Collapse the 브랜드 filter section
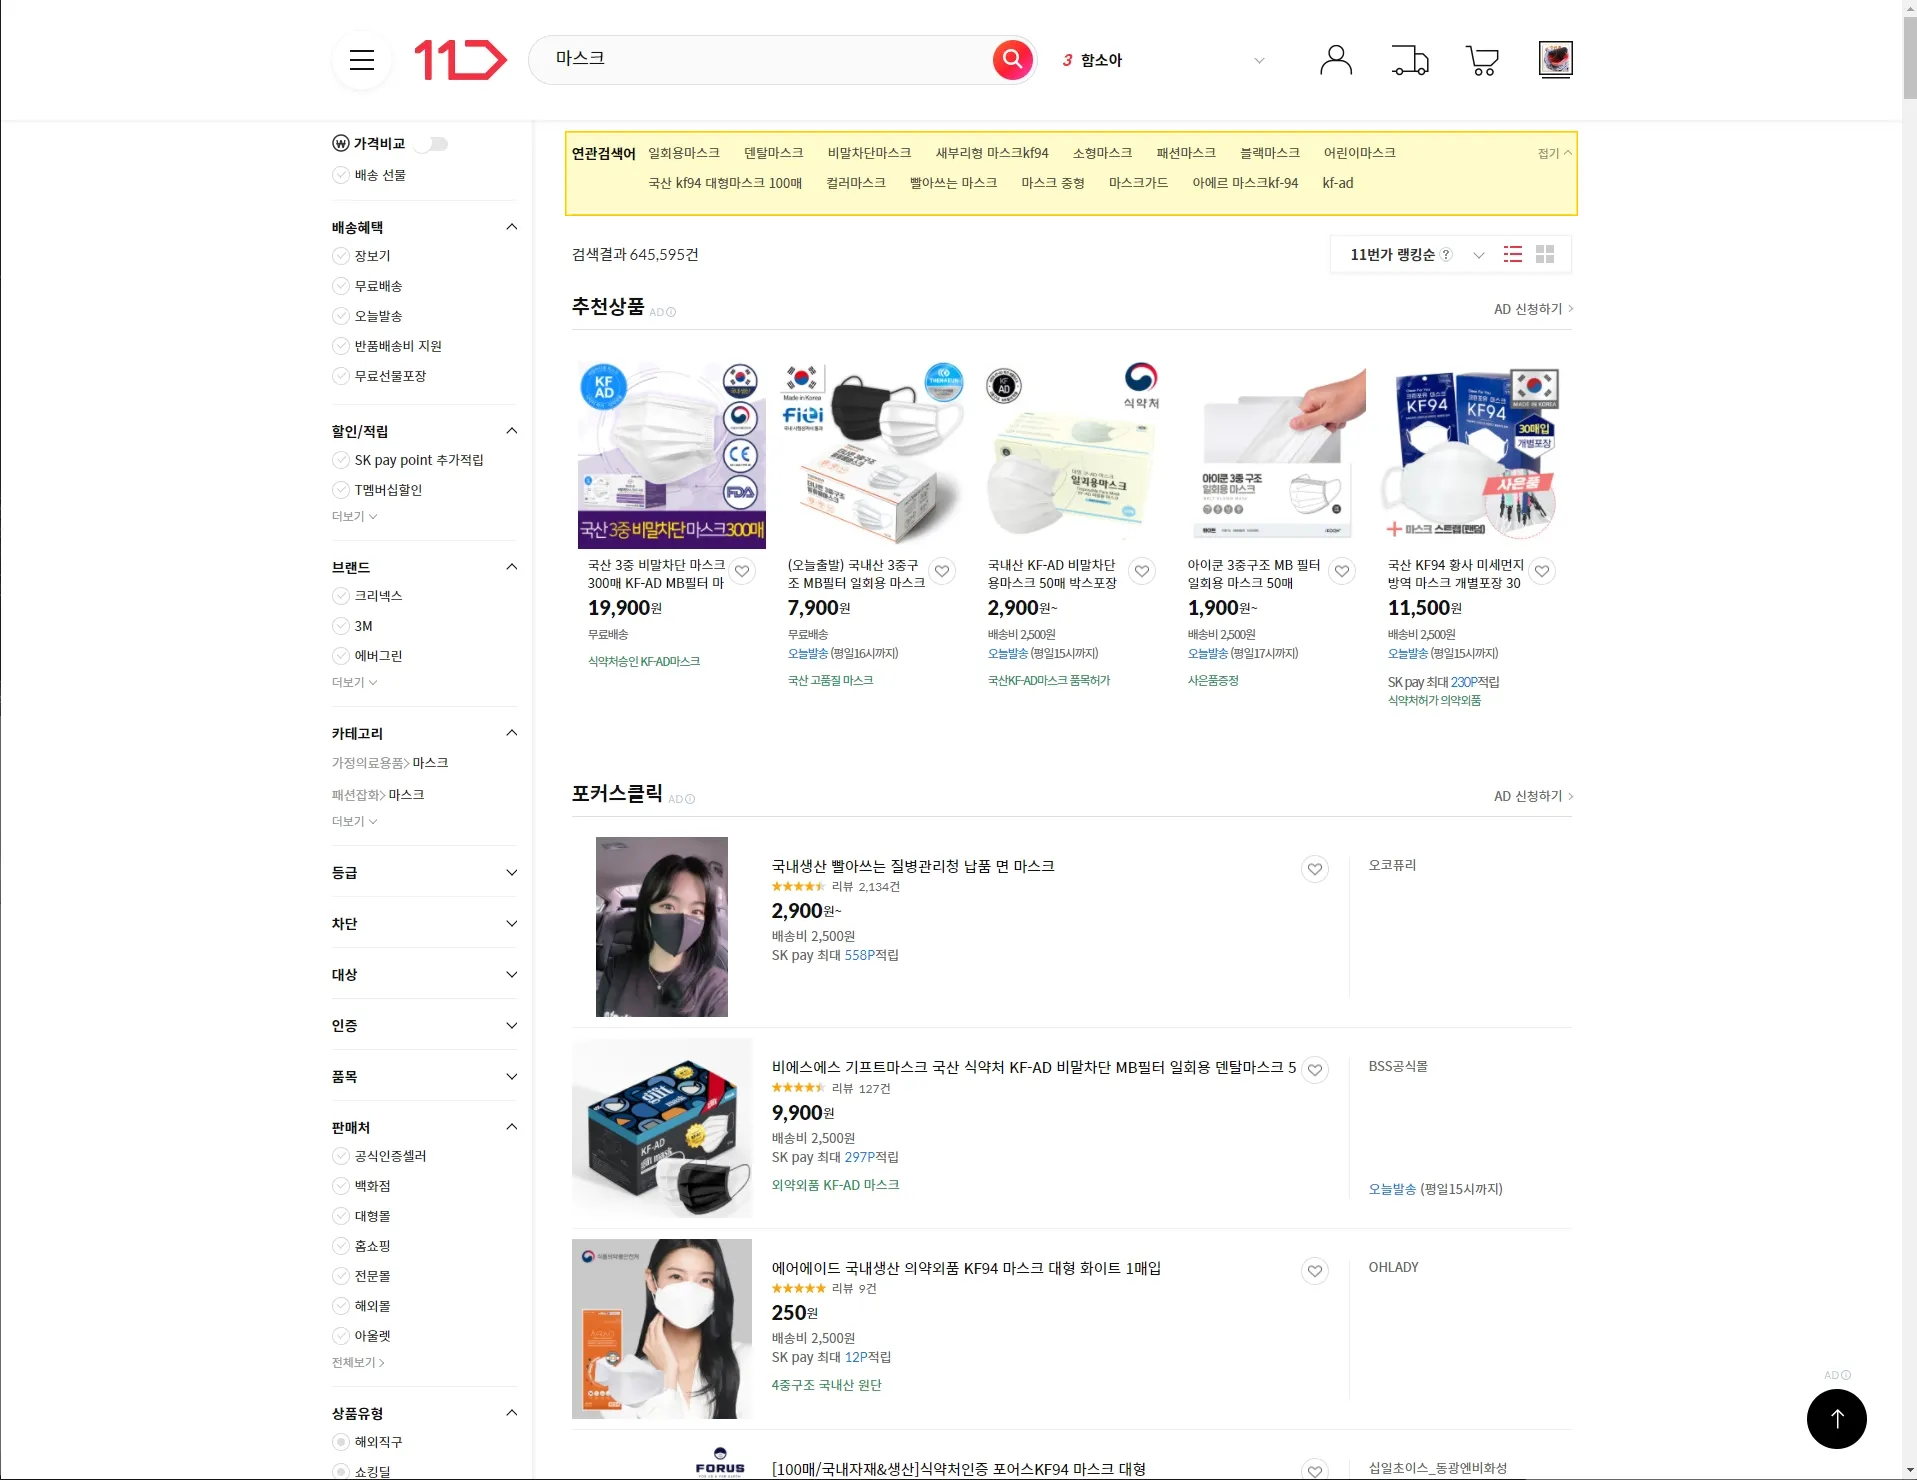This screenshot has width=1917, height=1480. [512, 567]
